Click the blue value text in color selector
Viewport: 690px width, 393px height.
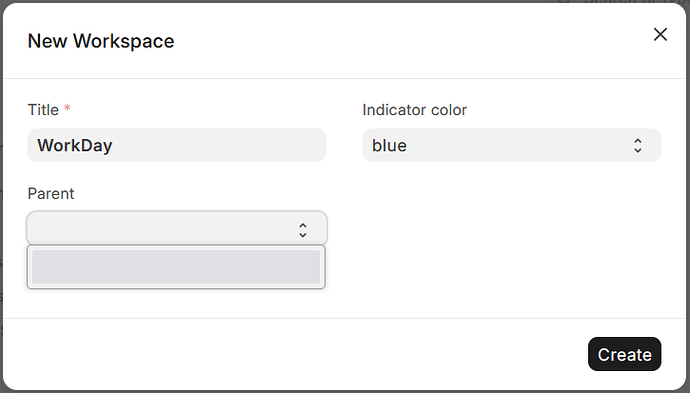tap(389, 146)
